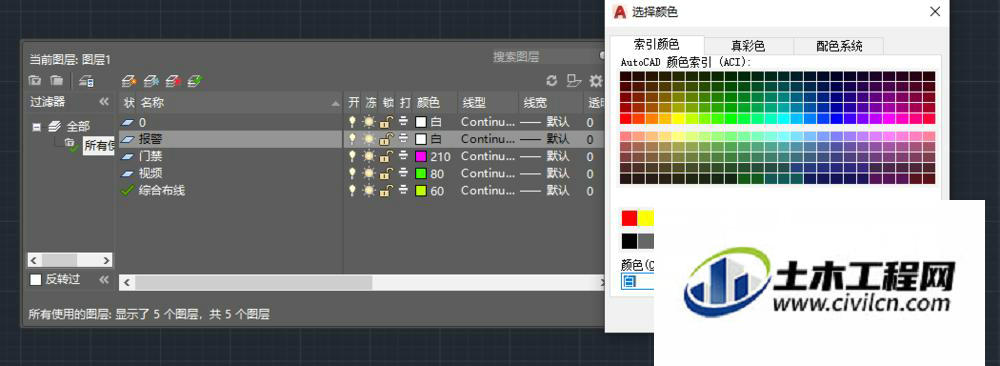Lock the 综合布线 layer padlock

coord(386,191)
